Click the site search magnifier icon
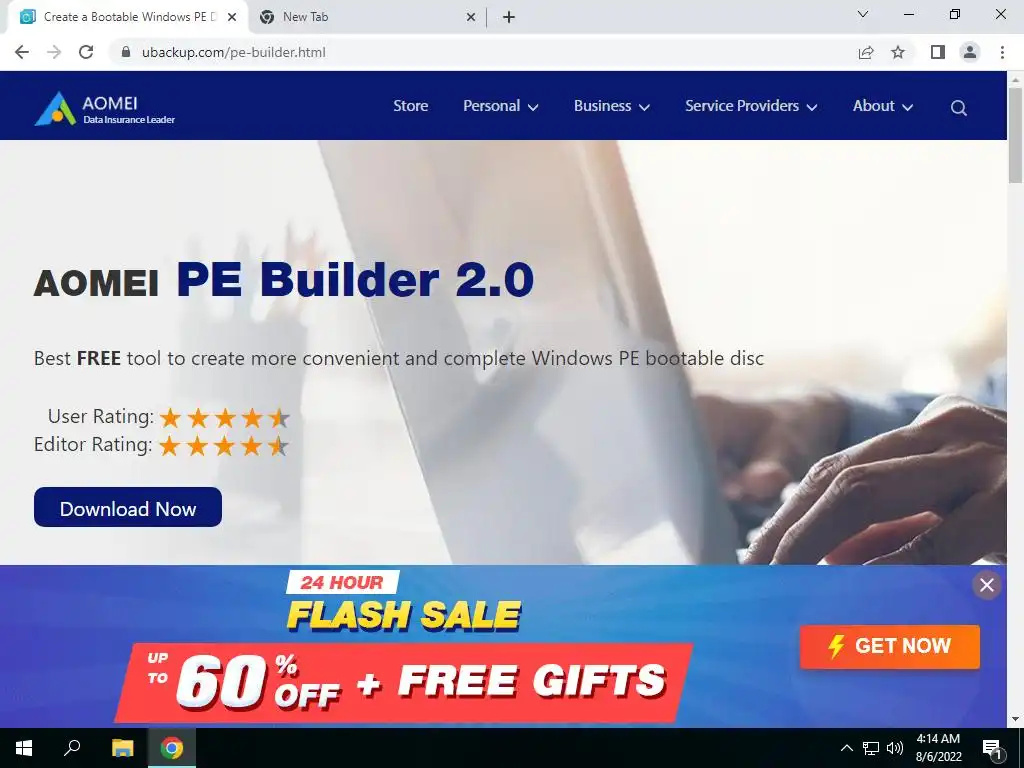The height and width of the screenshot is (768, 1024). [x=958, y=108]
